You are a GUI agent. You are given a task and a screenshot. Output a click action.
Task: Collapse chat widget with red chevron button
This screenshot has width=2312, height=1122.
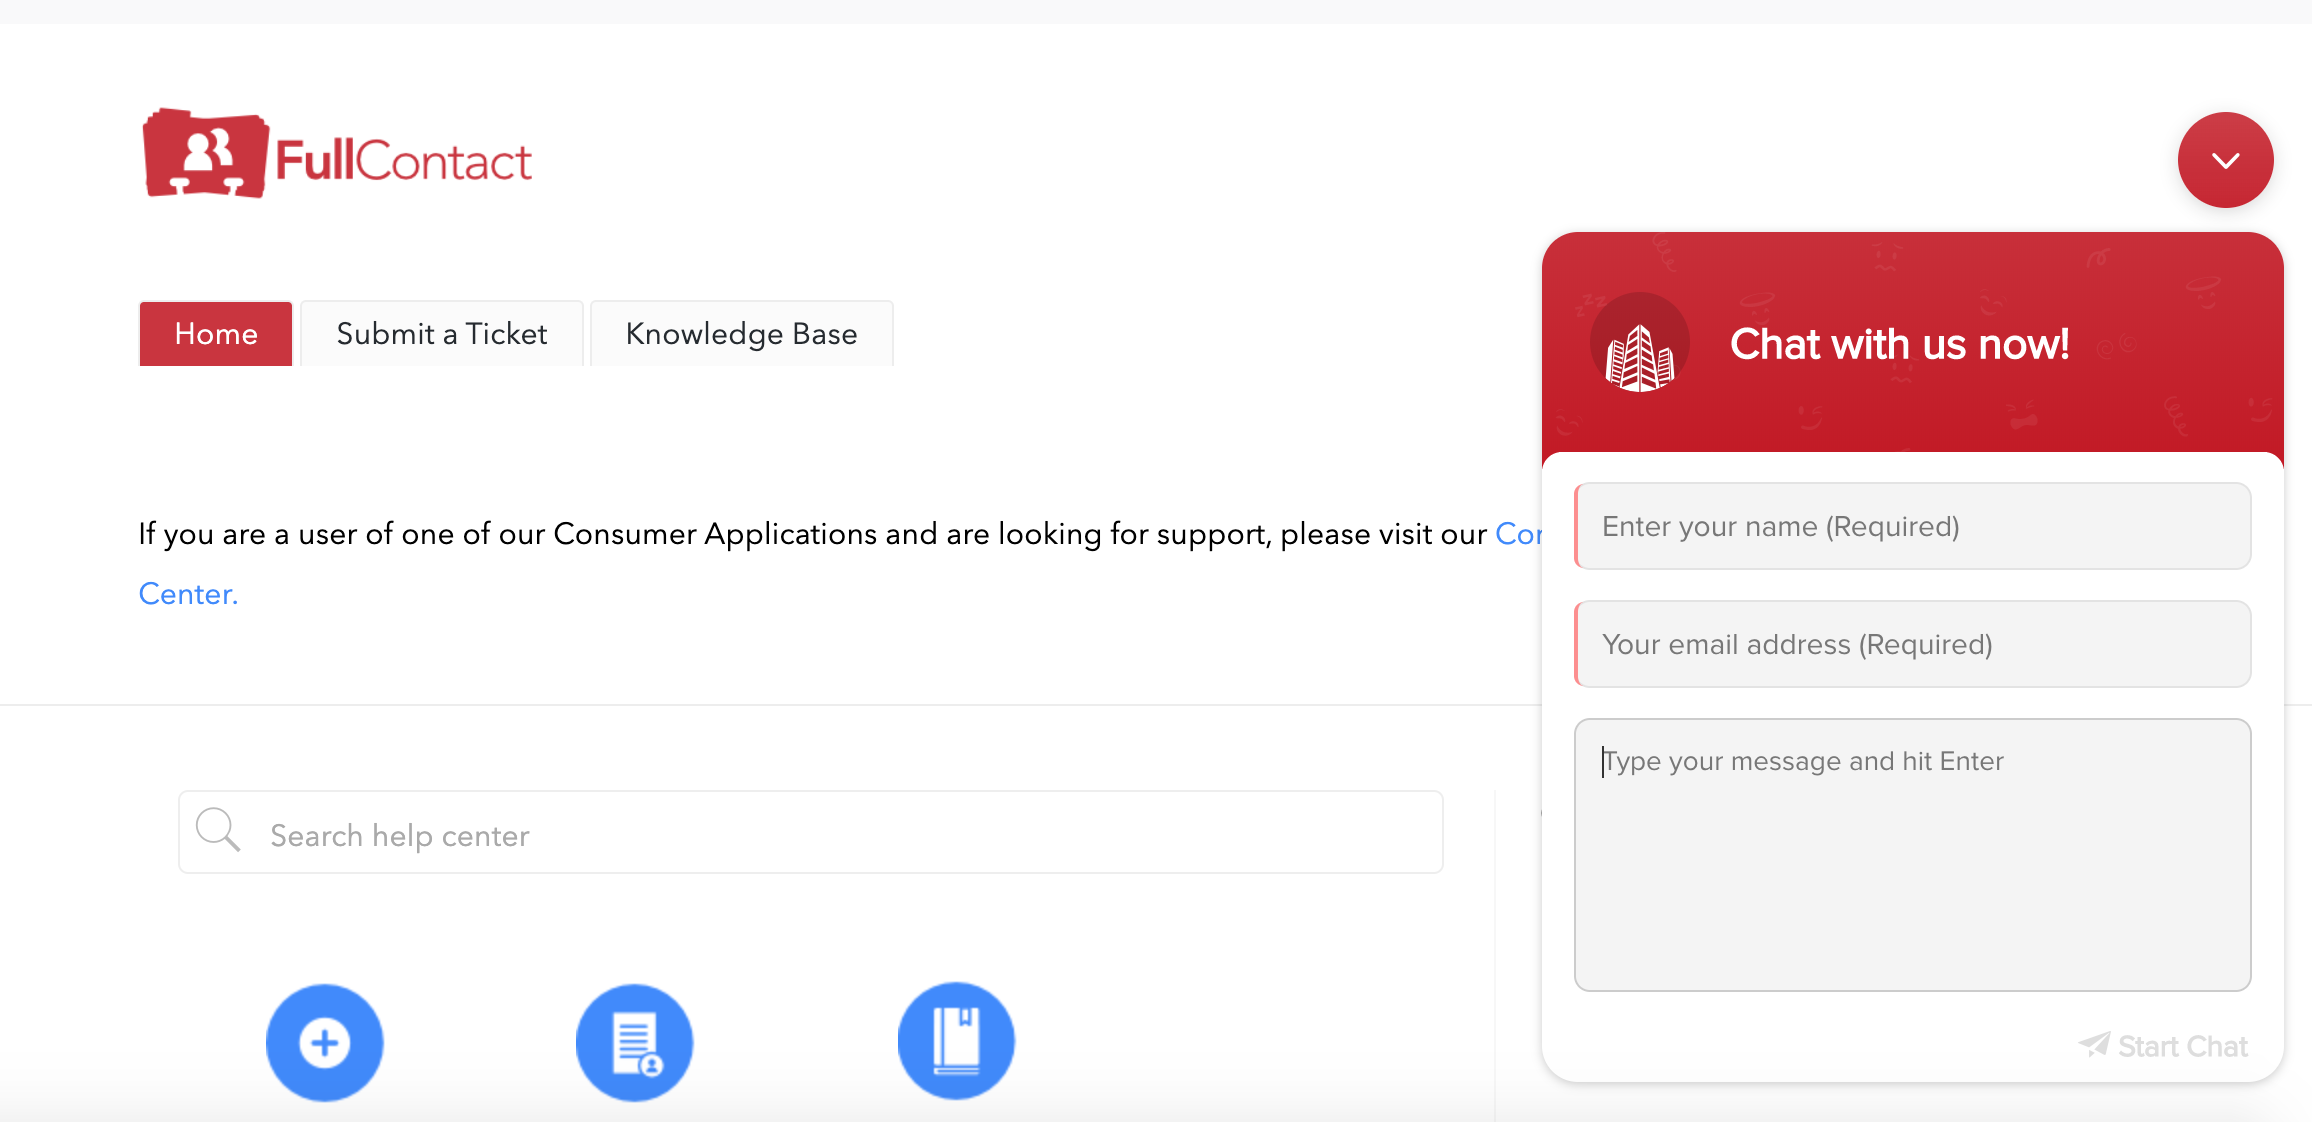2225,160
